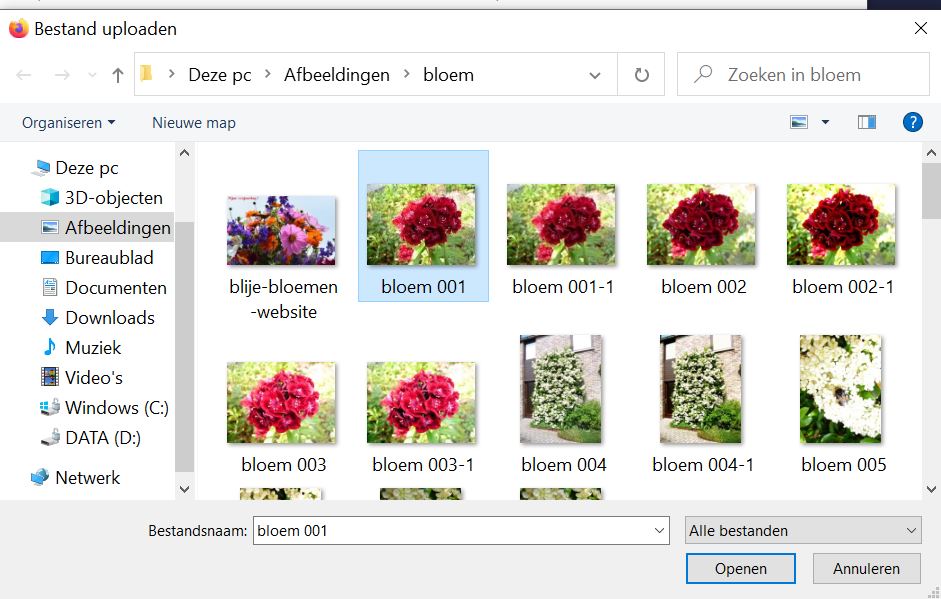
Task: Click the refresh button beside address bar
Action: point(641,75)
